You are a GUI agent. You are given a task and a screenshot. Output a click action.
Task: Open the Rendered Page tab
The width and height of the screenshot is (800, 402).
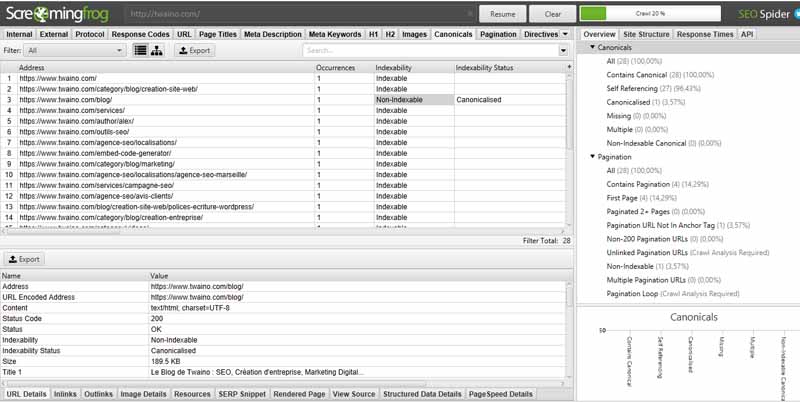[299, 394]
